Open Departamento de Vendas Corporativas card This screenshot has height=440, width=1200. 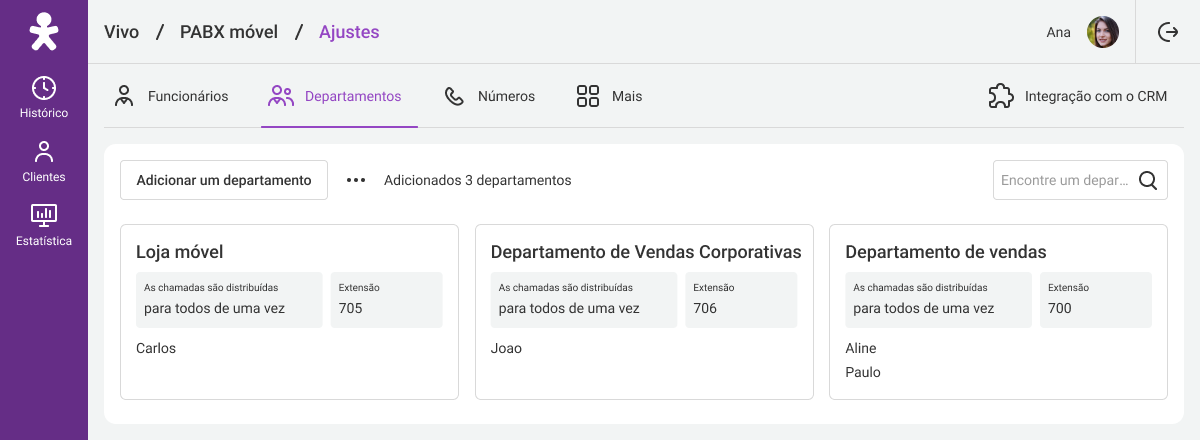click(644, 312)
